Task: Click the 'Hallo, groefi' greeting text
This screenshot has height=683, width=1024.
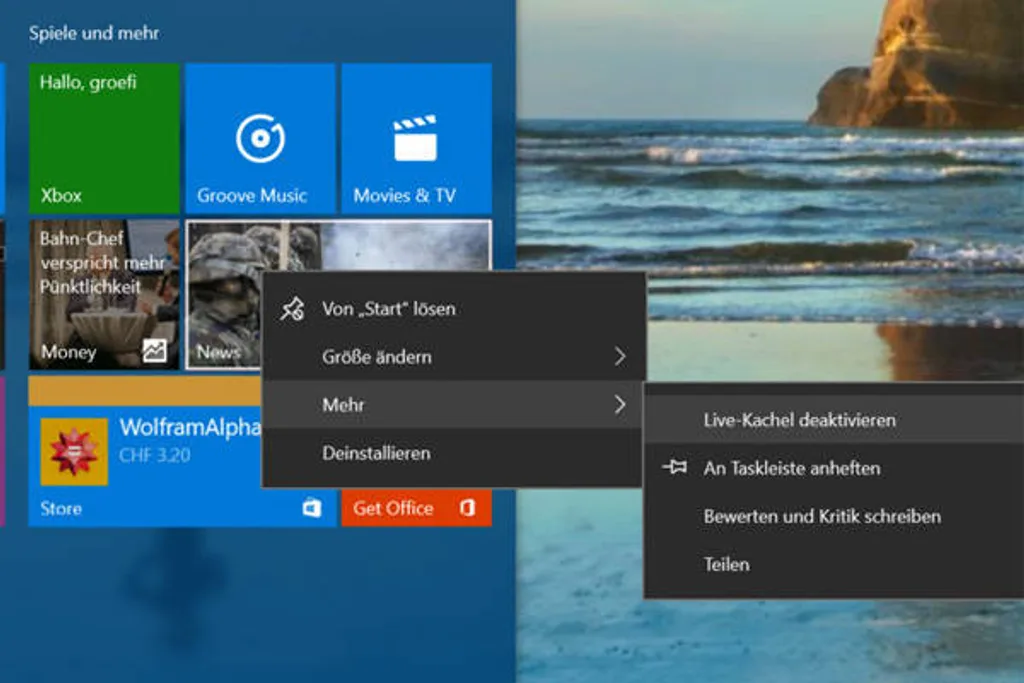Action: pyautogui.click(x=88, y=82)
